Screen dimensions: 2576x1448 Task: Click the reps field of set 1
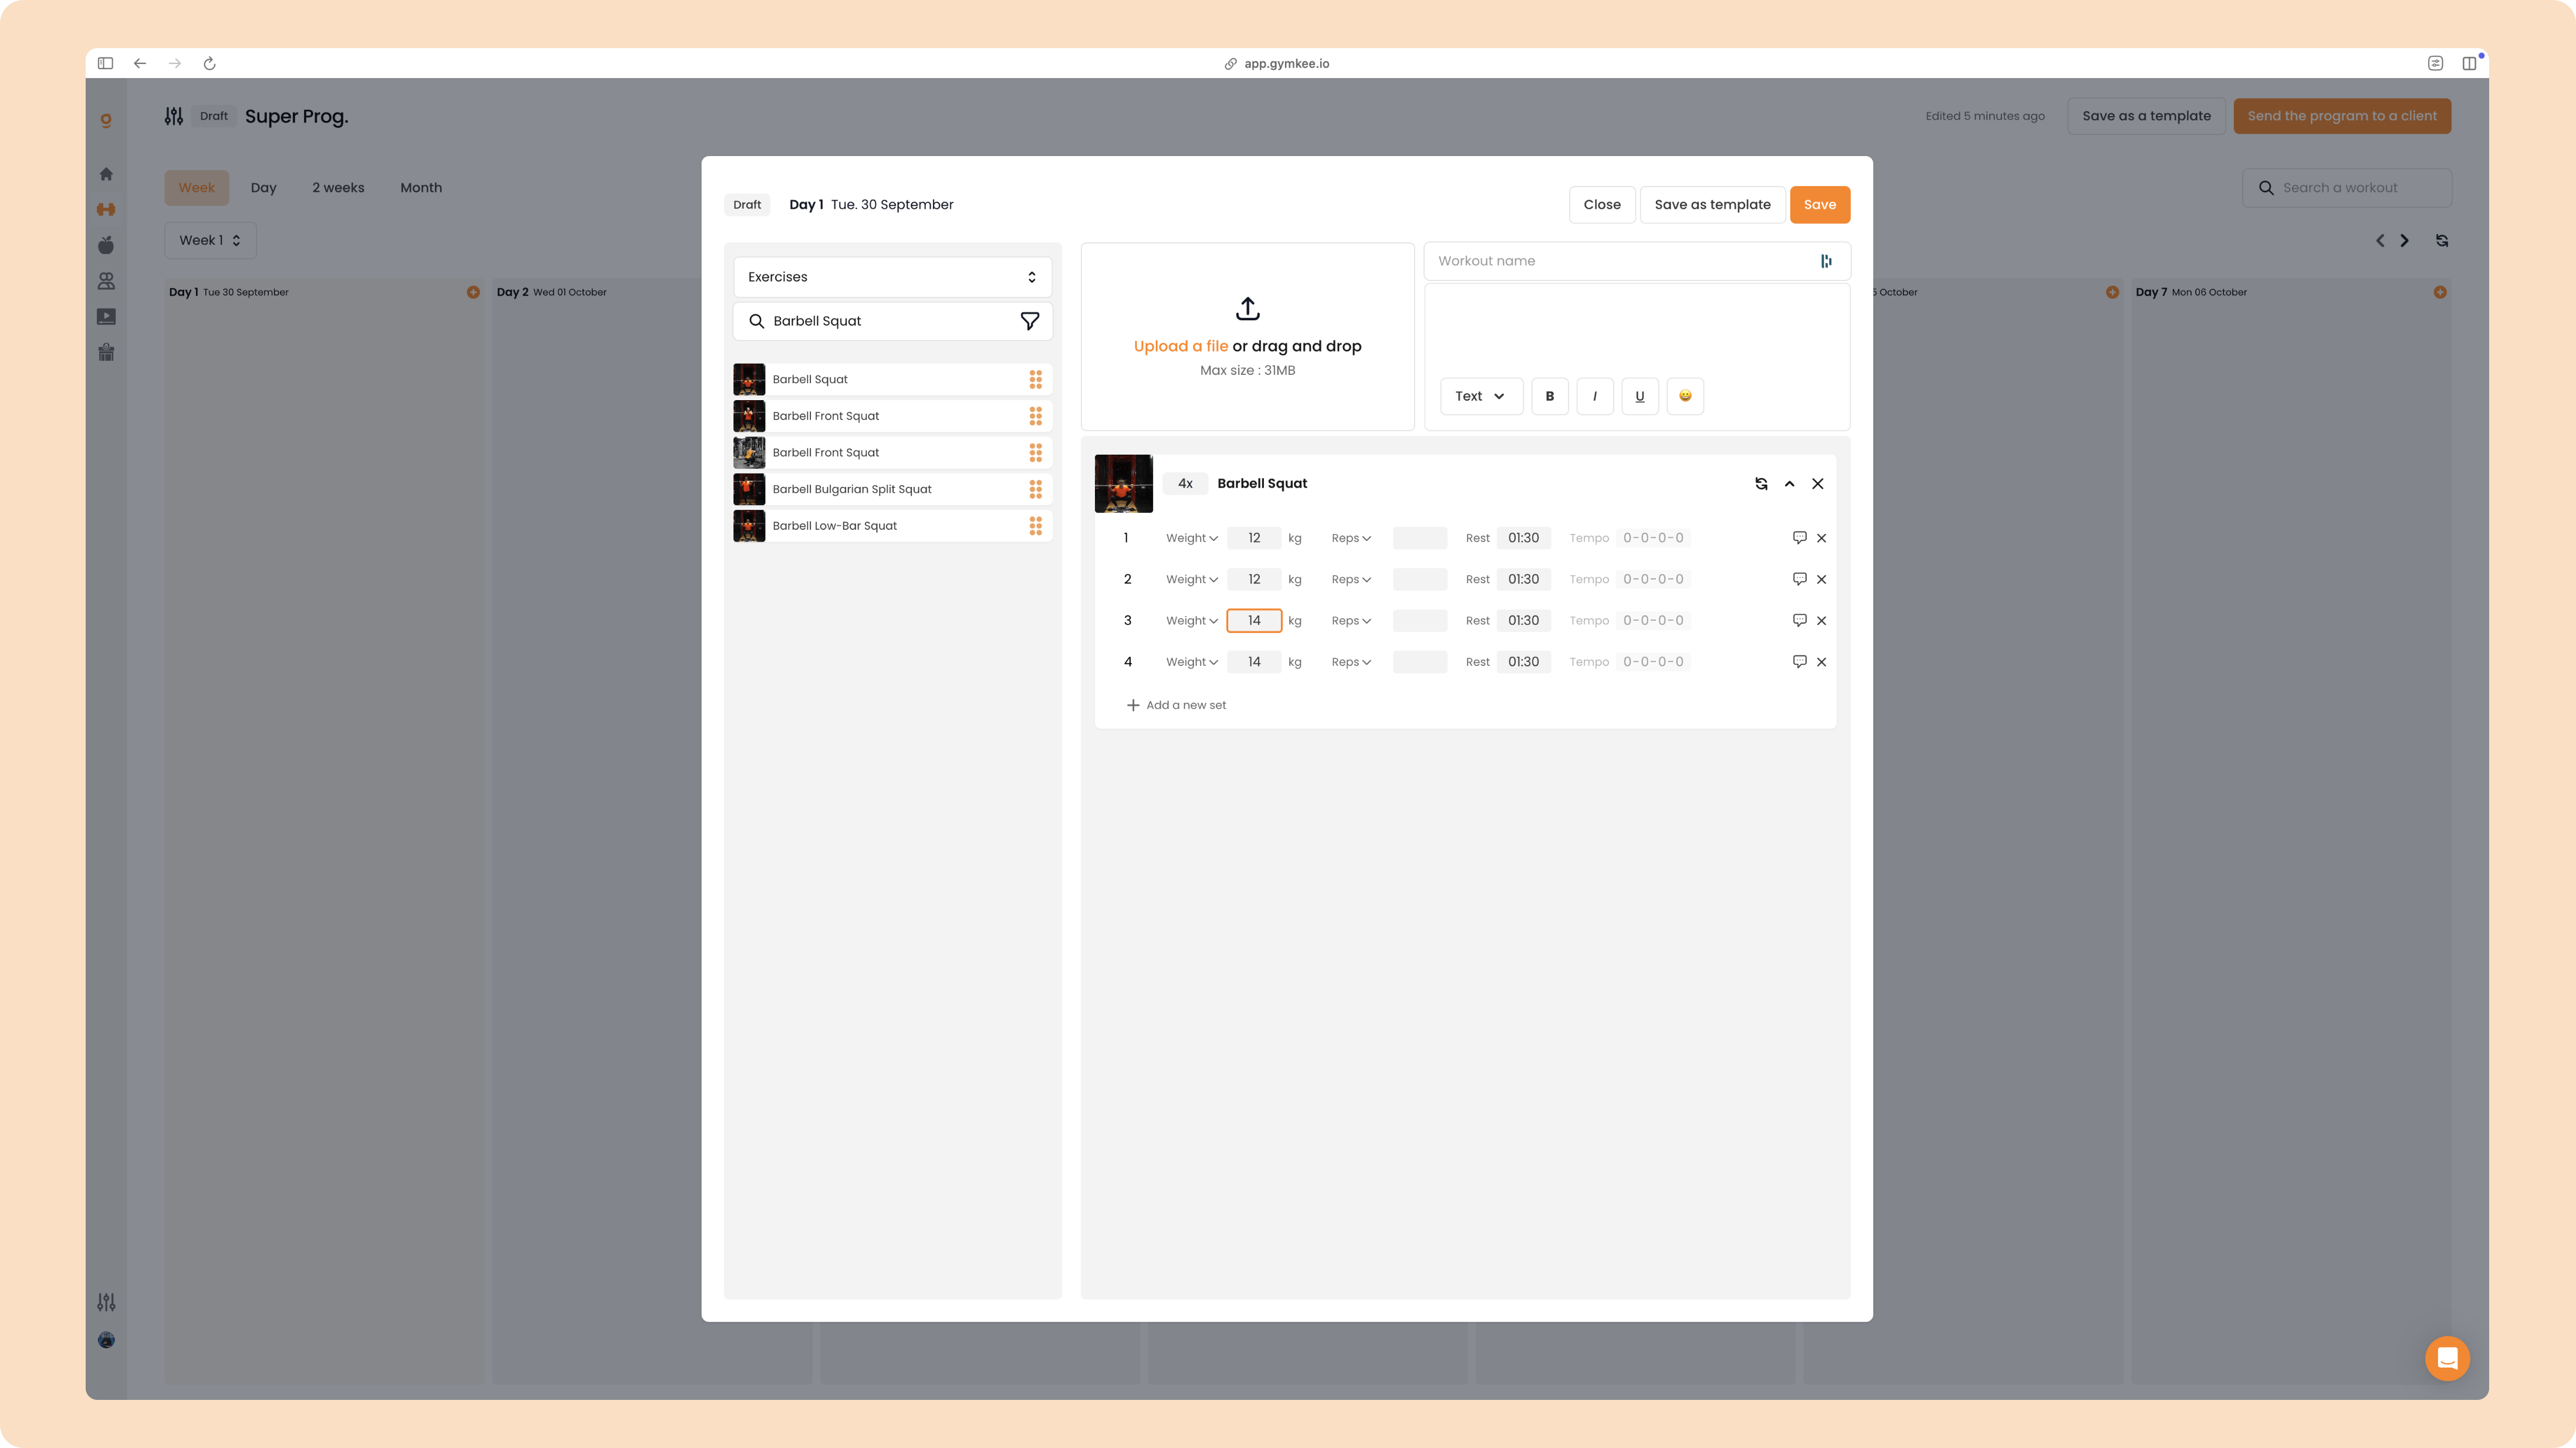coord(1419,538)
